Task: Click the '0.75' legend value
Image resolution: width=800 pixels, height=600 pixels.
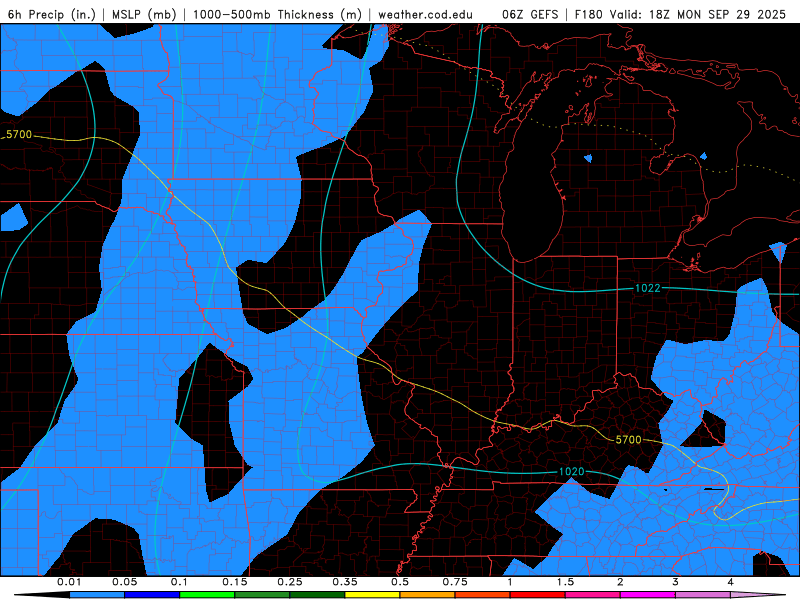Action: click(x=455, y=582)
